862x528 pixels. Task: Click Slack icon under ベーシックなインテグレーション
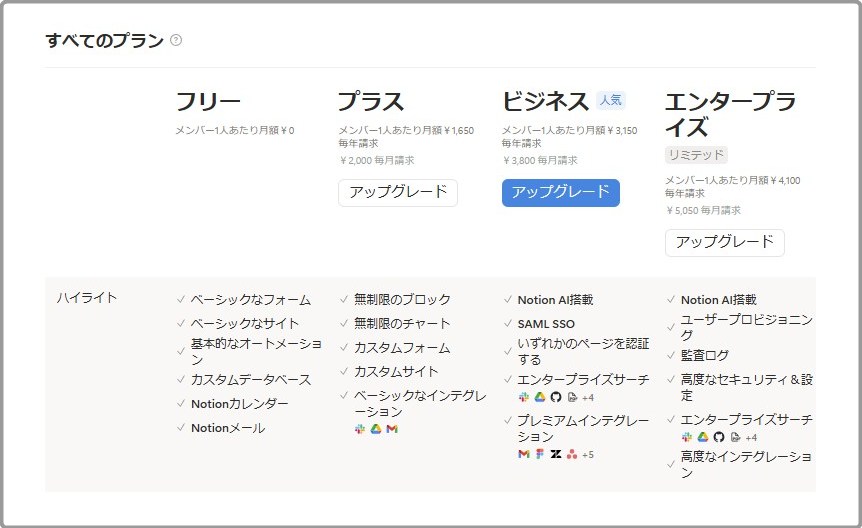click(360, 429)
